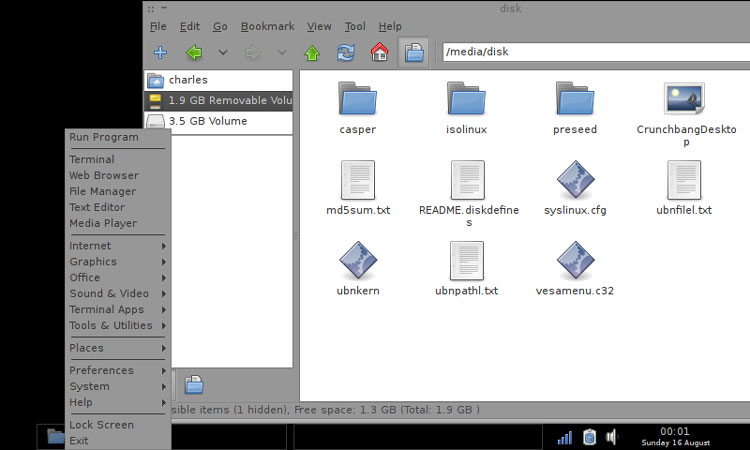Viewport: 750px width, 450px height.
Task: Launch Web Browser from the desktop menu
Action: pyautogui.click(x=118, y=176)
